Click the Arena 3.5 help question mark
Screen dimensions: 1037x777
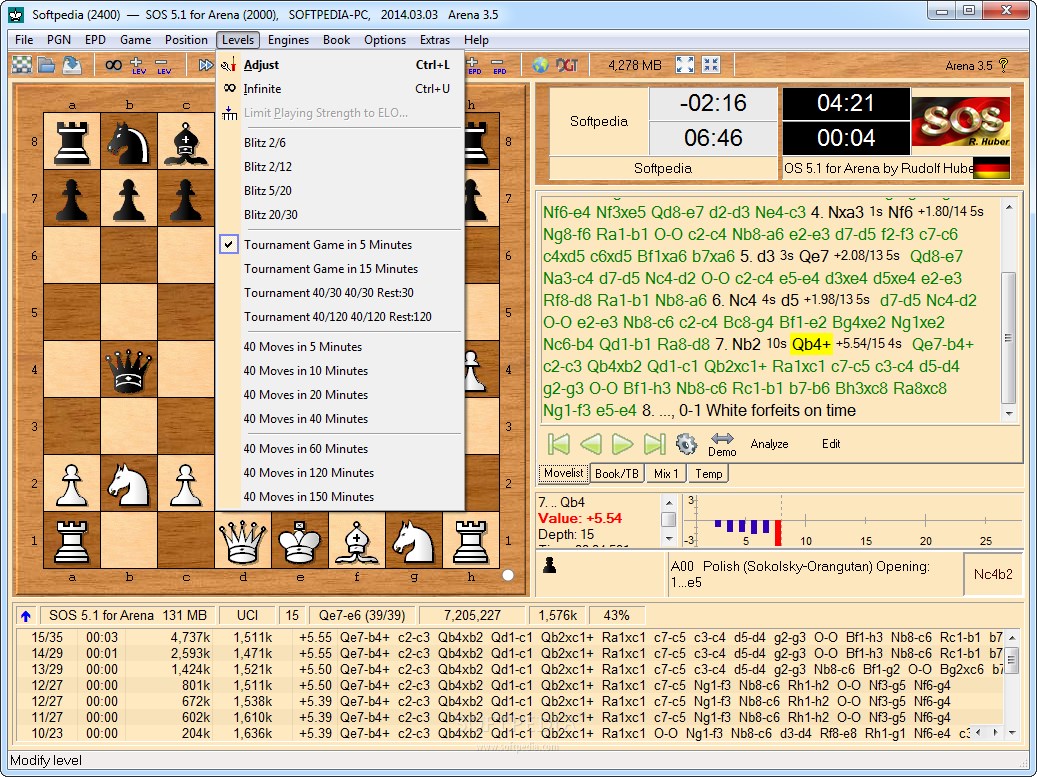[x=1003, y=65]
